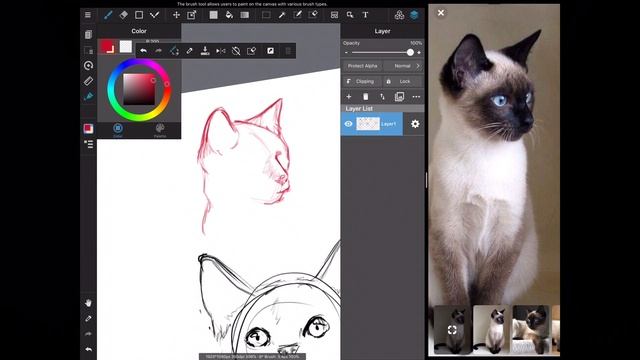
Task: Pick the Eyedropper in the floating toolbar
Action: (189, 51)
